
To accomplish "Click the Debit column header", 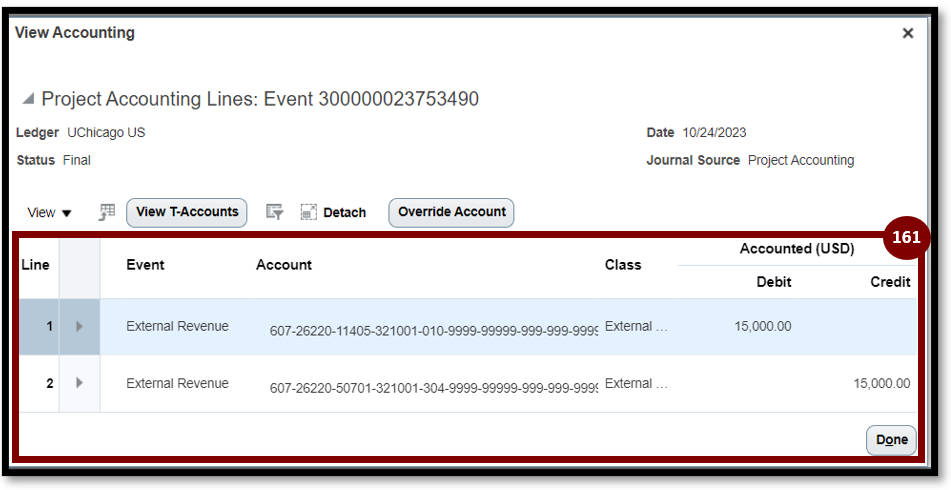I will [x=774, y=282].
